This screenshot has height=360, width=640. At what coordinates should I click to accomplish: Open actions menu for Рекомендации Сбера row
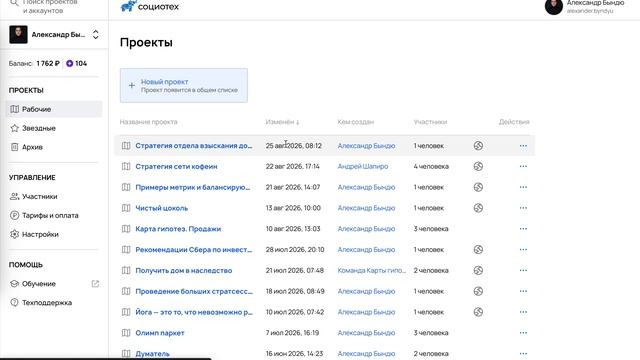point(523,250)
